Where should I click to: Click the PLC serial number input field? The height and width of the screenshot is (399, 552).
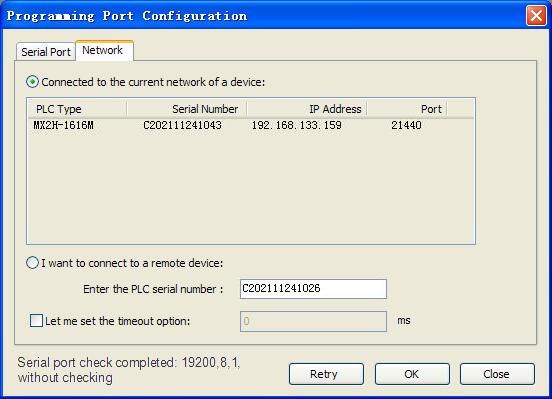313,289
